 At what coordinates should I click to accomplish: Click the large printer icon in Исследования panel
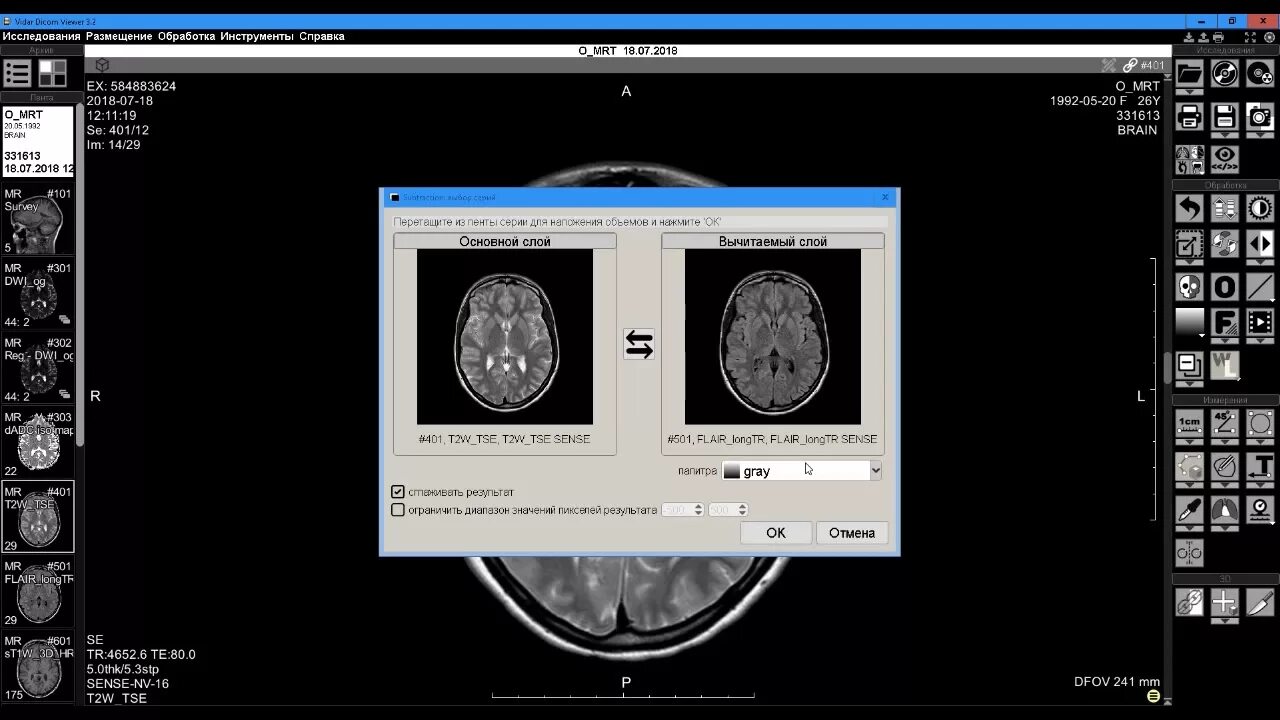click(x=1189, y=116)
